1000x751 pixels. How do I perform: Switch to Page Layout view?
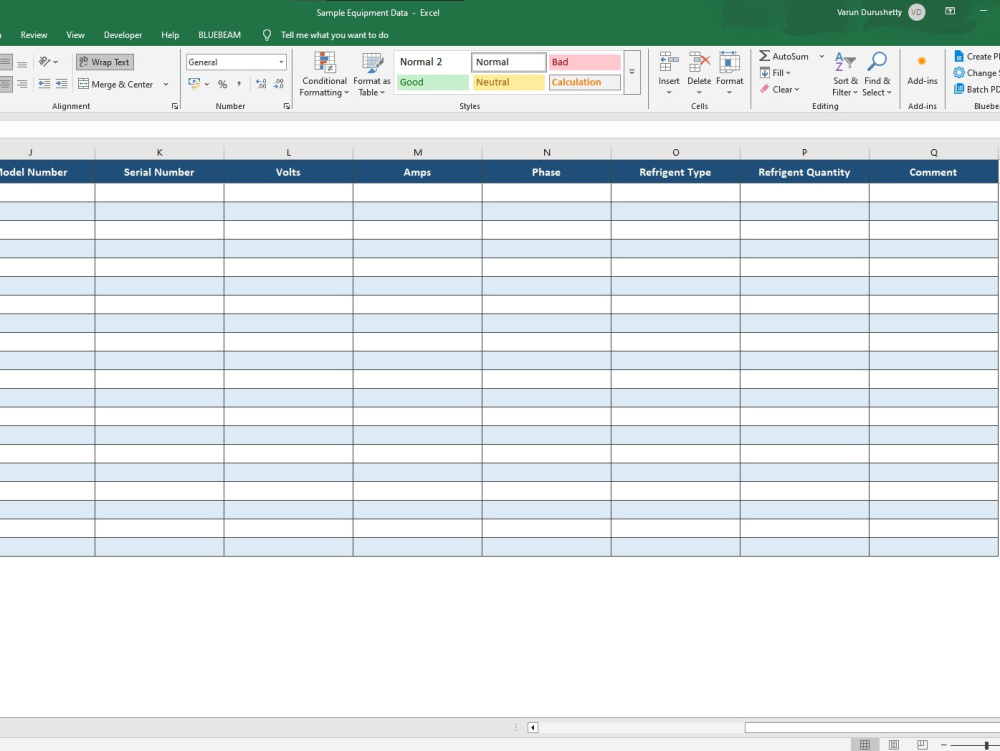[x=893, y=745]
